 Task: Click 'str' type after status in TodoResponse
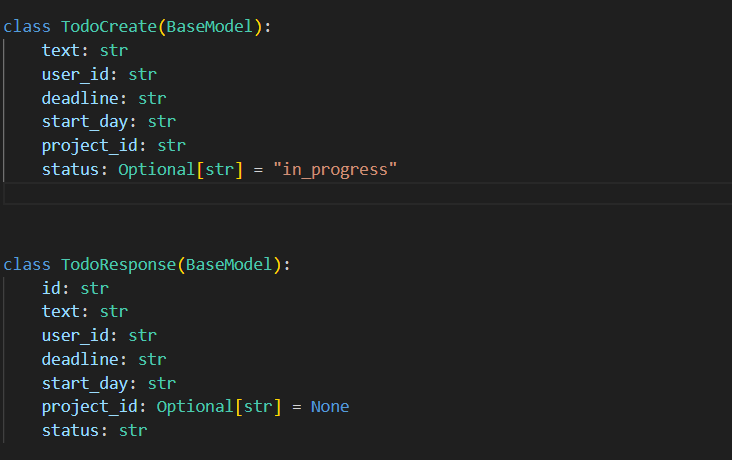pyautogui.click(x=133, y=431)
